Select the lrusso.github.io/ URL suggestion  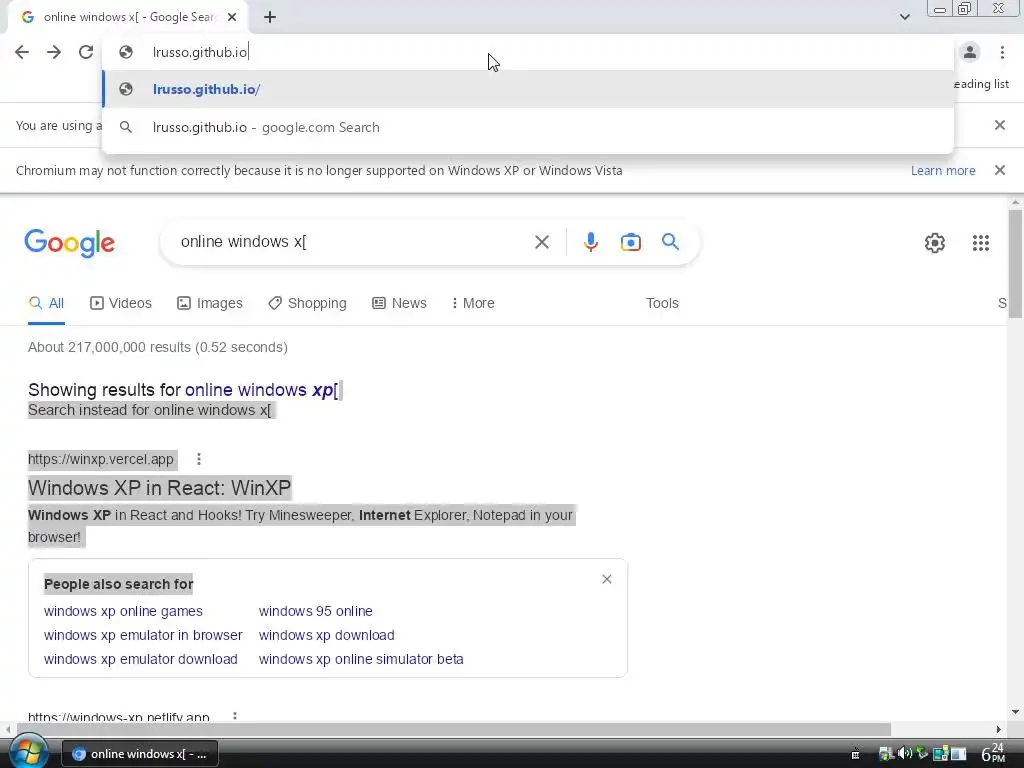528,89
